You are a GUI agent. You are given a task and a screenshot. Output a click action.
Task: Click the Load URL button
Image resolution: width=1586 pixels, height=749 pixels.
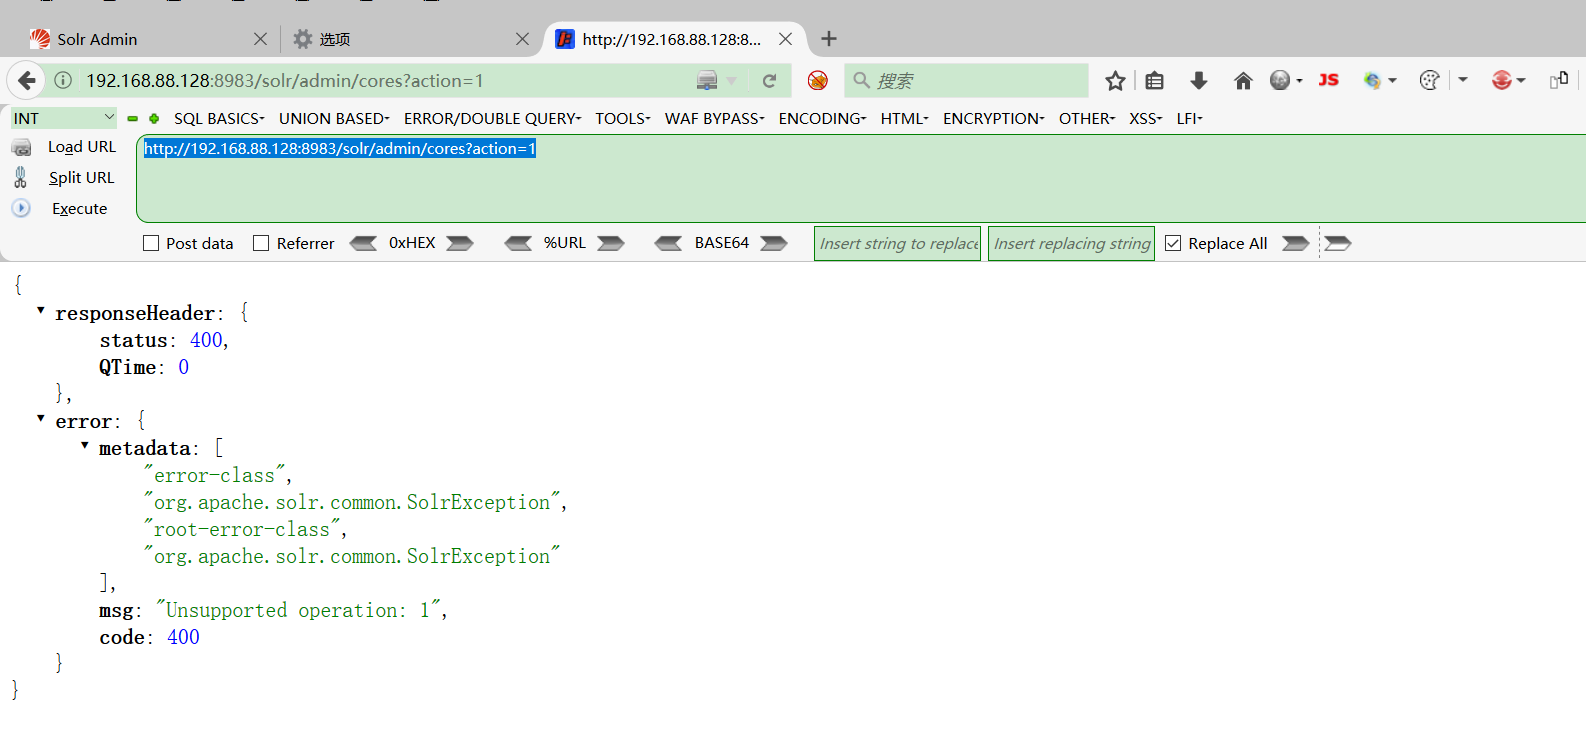tap(82, 147)
